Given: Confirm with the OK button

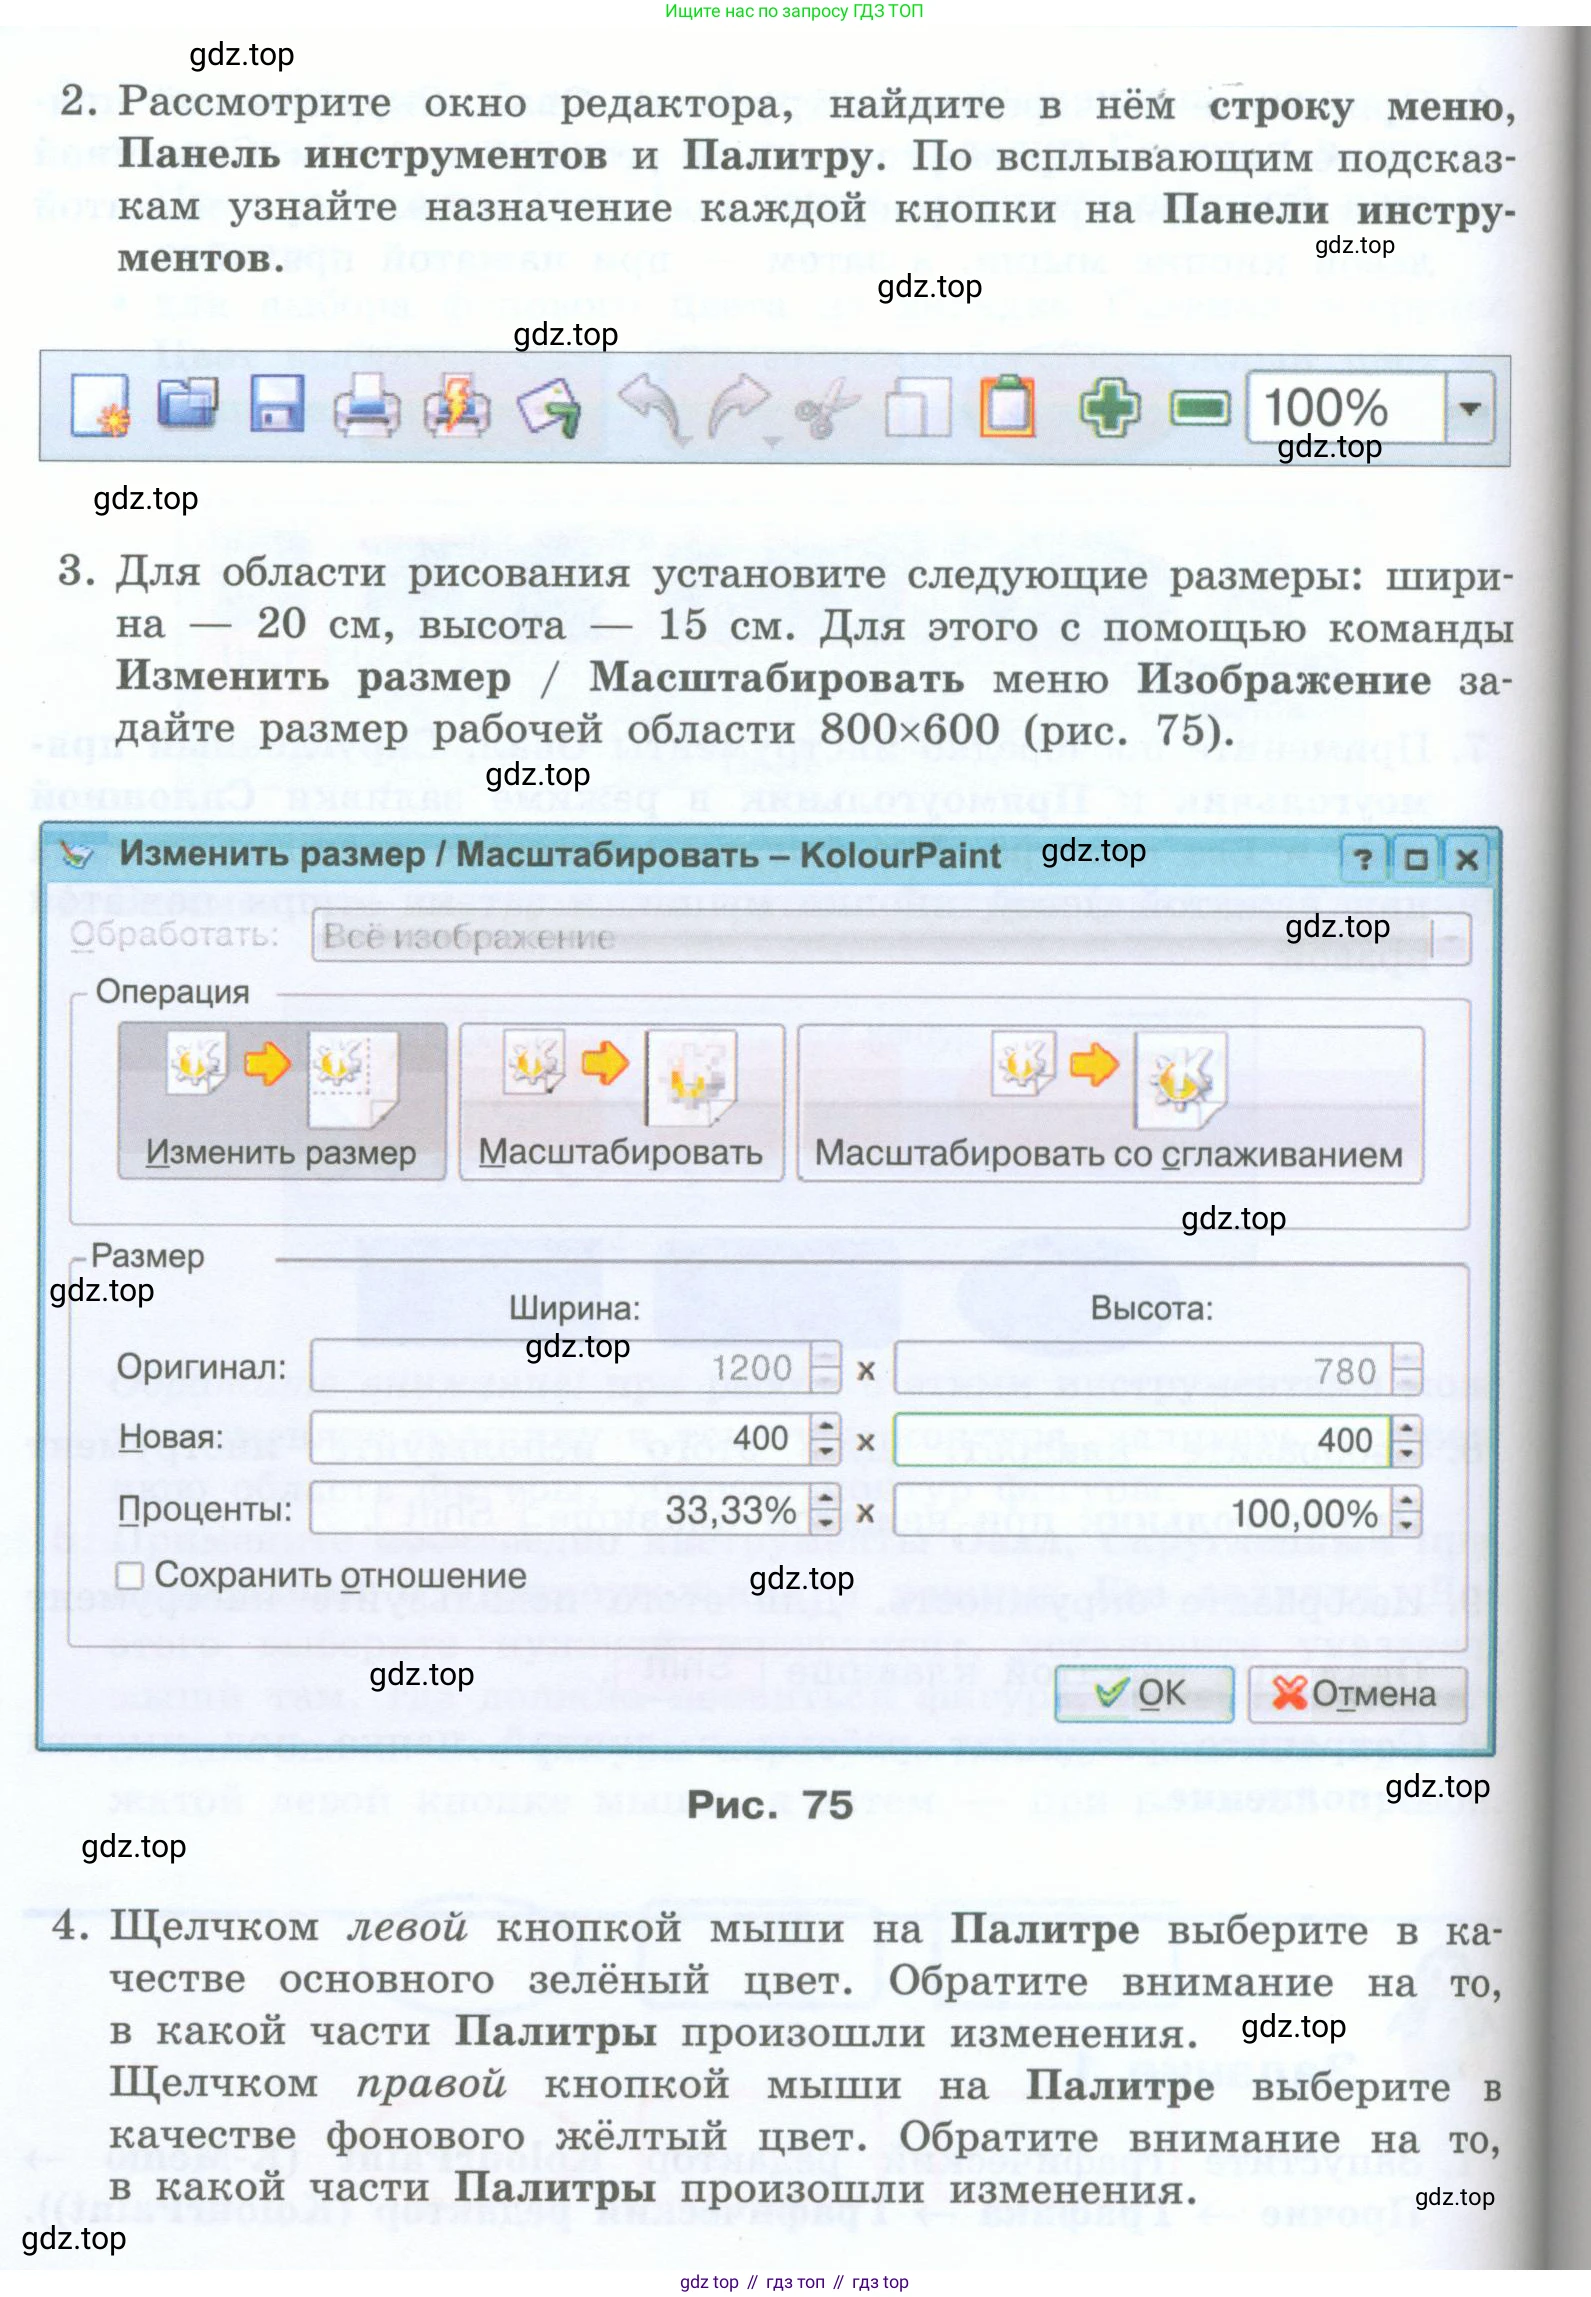Looking at the screenshot, I should 1144,1693.
